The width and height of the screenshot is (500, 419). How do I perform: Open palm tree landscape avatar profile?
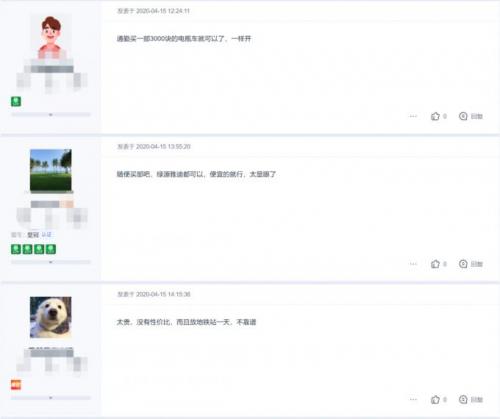pyautogui.click(x=51, y=170)
